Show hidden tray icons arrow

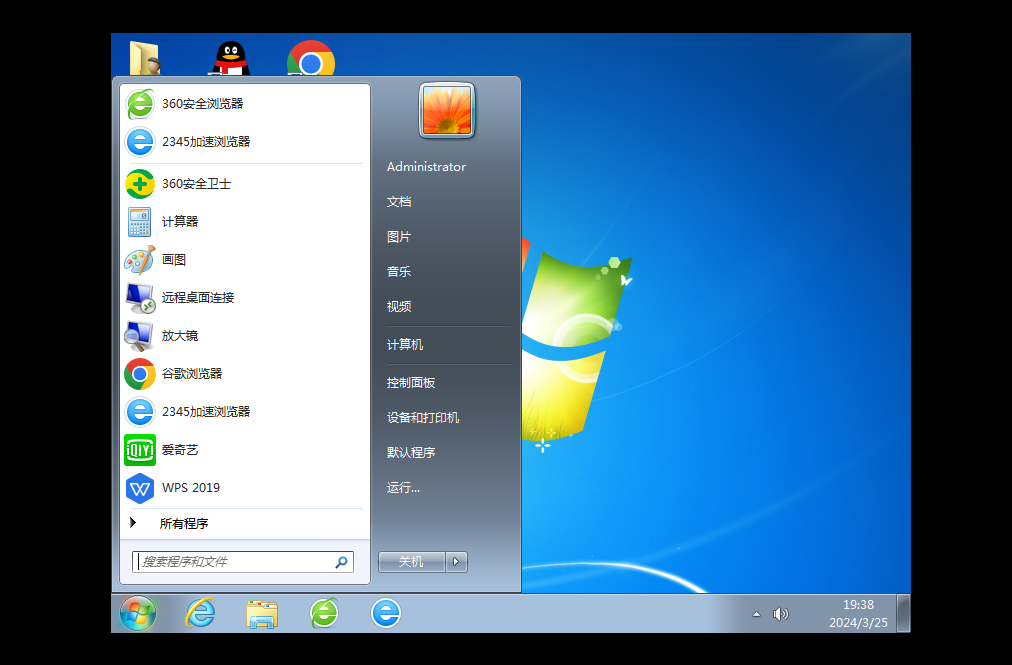756,614
